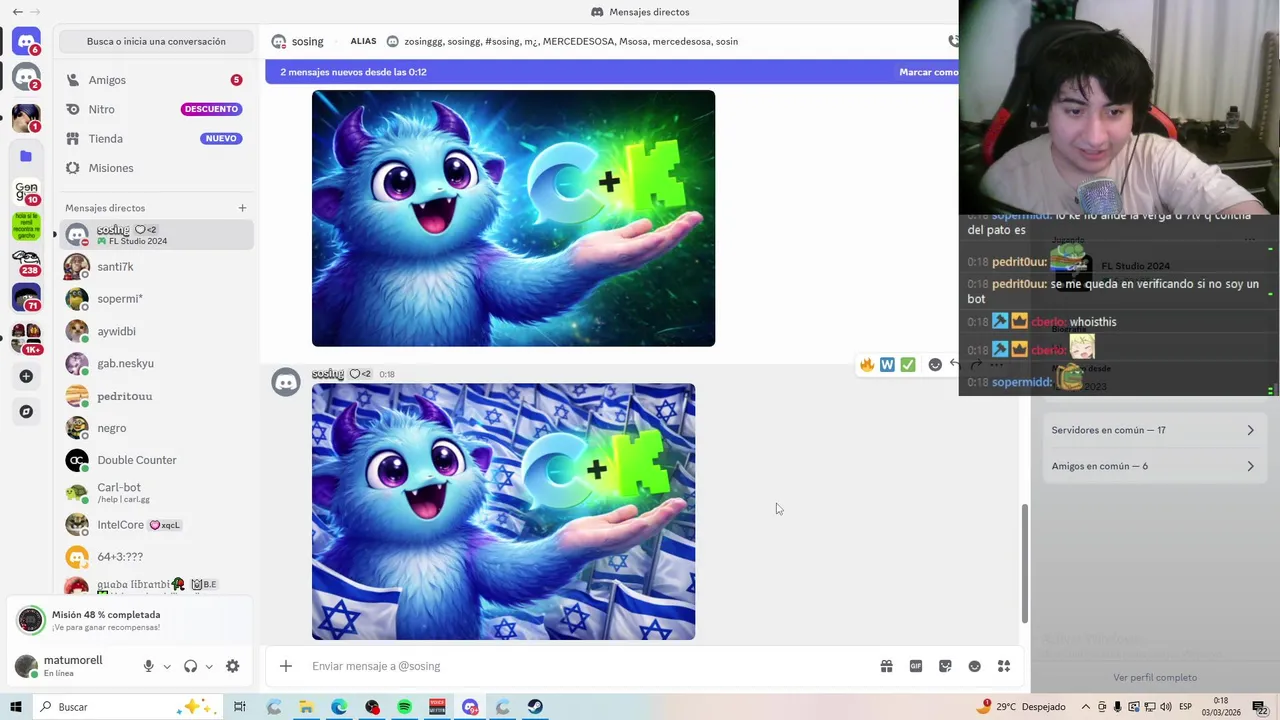Open the attach file plus button
This screenshot has height=720, width=1280.
pos(286,666)
